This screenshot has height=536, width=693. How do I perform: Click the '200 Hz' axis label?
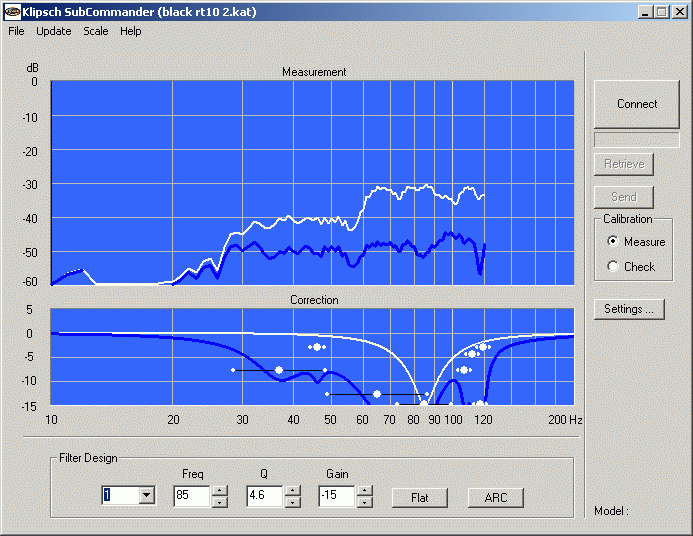point(565,419)
